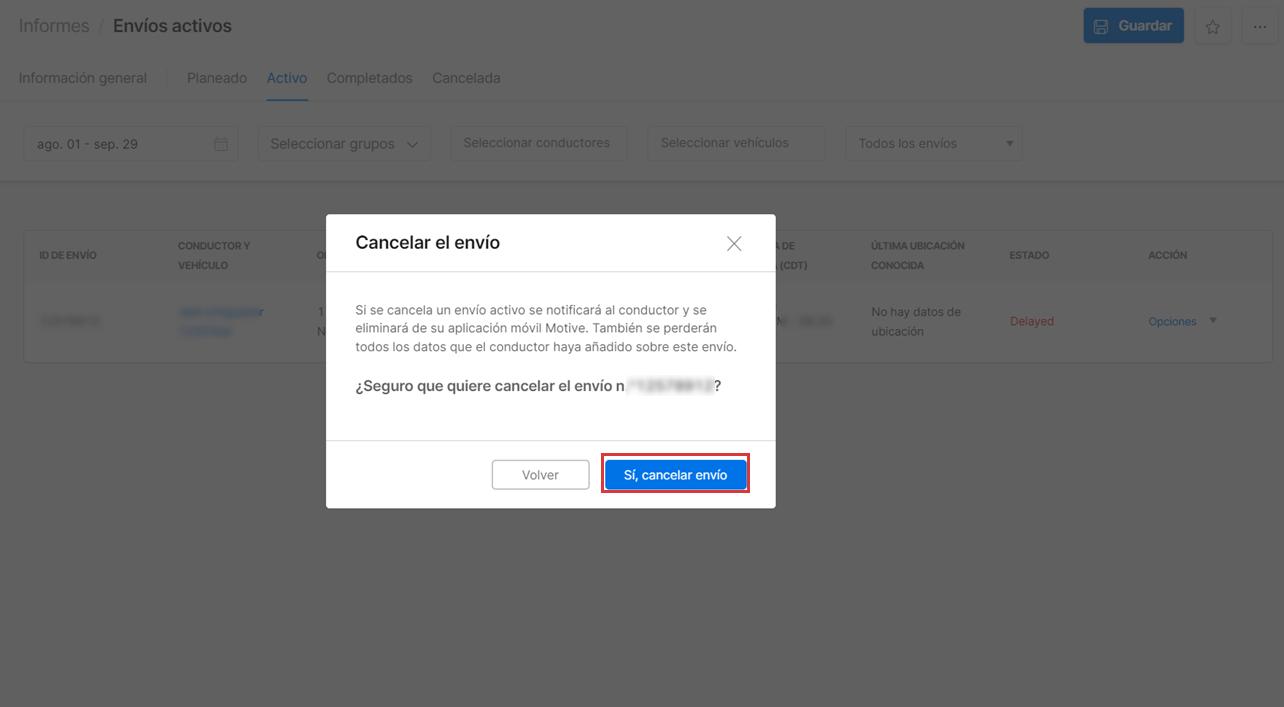Click the Opciones link in the row
This screenshot has width=1284, height=707.
click(1172, 322)
